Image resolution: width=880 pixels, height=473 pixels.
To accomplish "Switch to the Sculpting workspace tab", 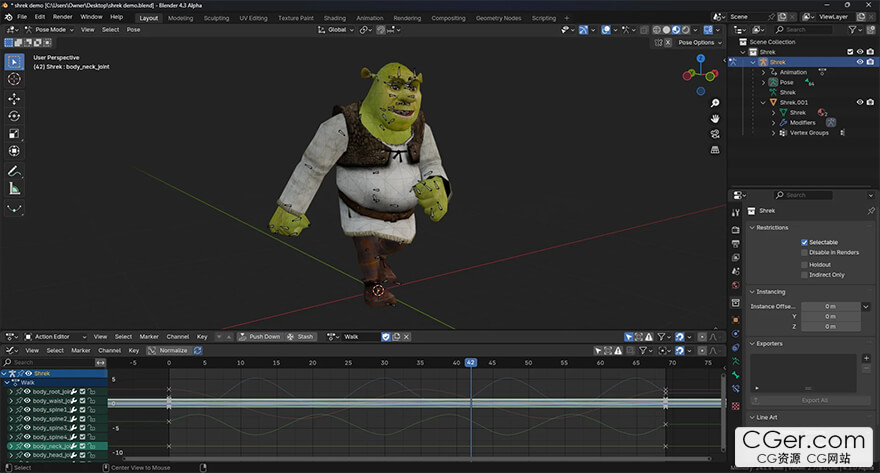I will pyautogui.click(x=216, y=17).
